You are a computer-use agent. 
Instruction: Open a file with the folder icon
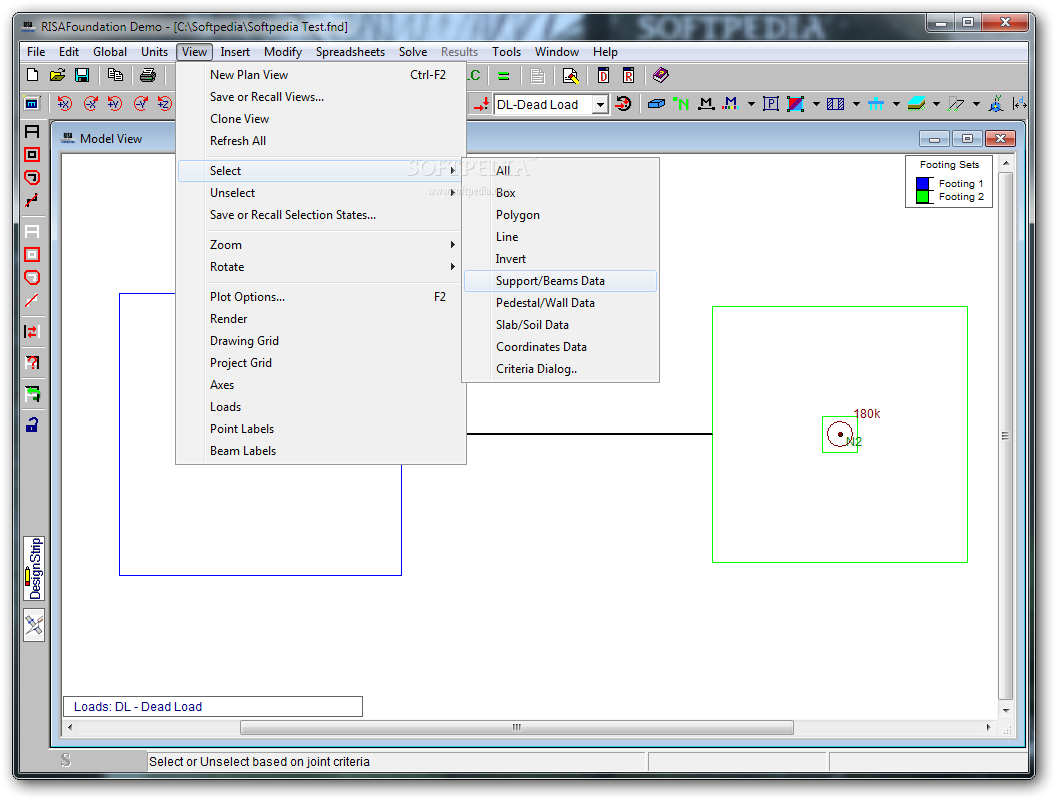click(57, 75)
